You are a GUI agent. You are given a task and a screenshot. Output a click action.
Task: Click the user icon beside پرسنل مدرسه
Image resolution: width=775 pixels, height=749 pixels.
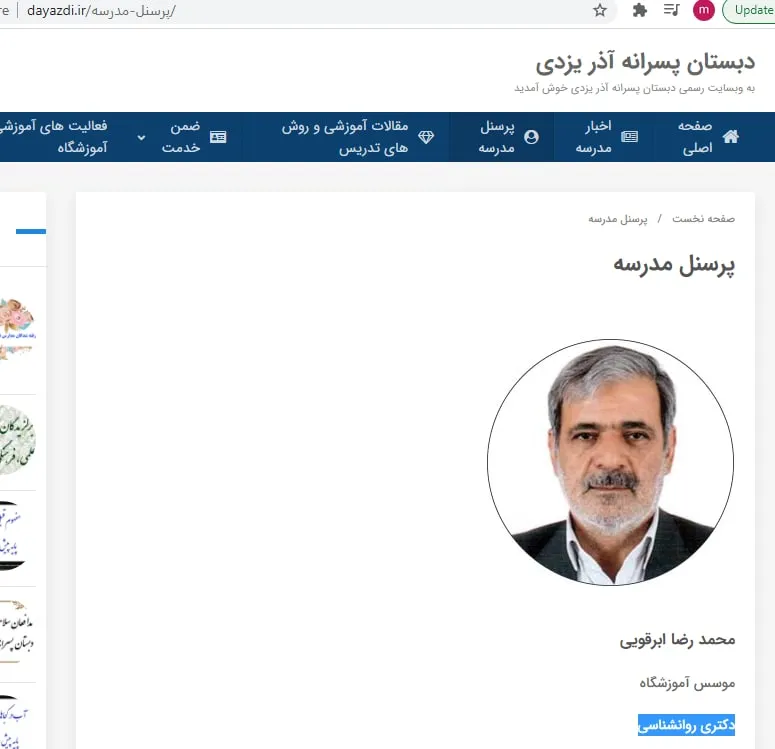tap(531, 137)
